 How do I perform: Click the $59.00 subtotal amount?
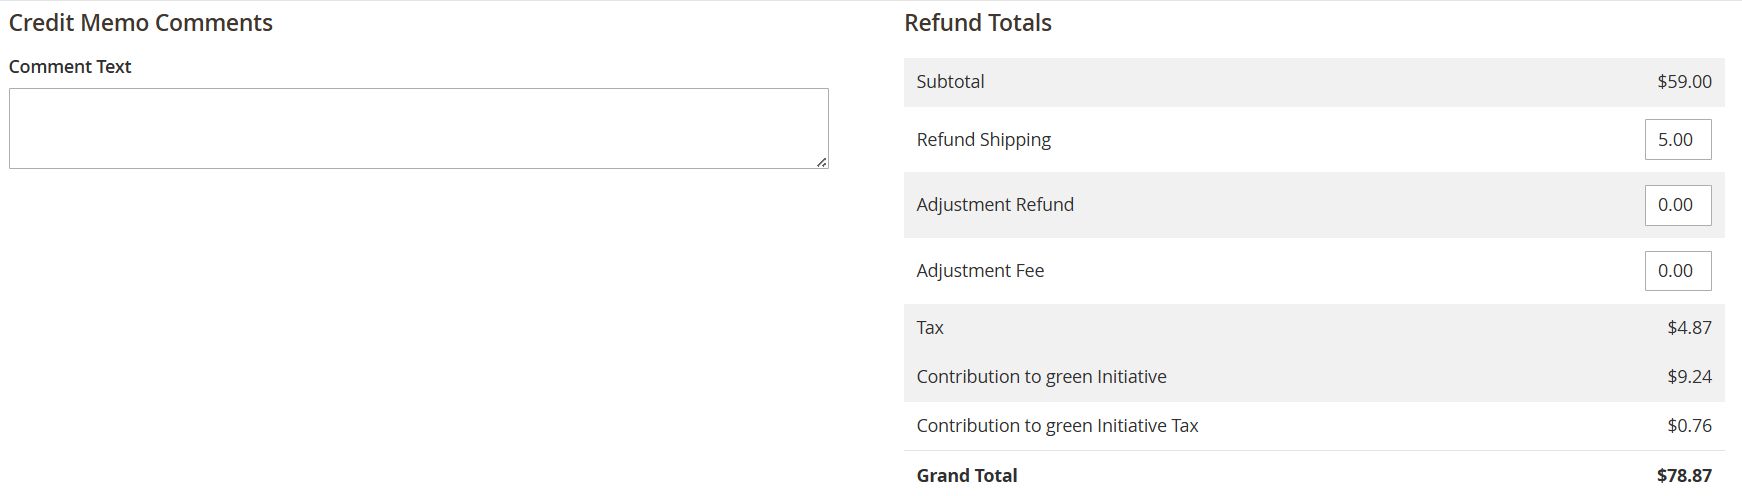click(1684, 82)
